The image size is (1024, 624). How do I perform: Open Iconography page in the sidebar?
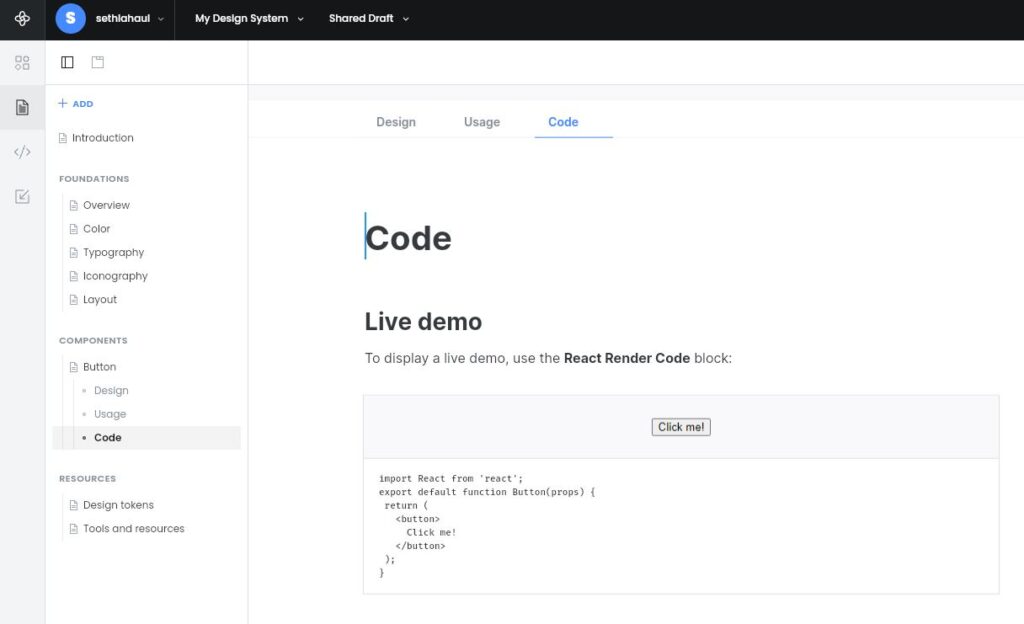(x=115, y=276)
